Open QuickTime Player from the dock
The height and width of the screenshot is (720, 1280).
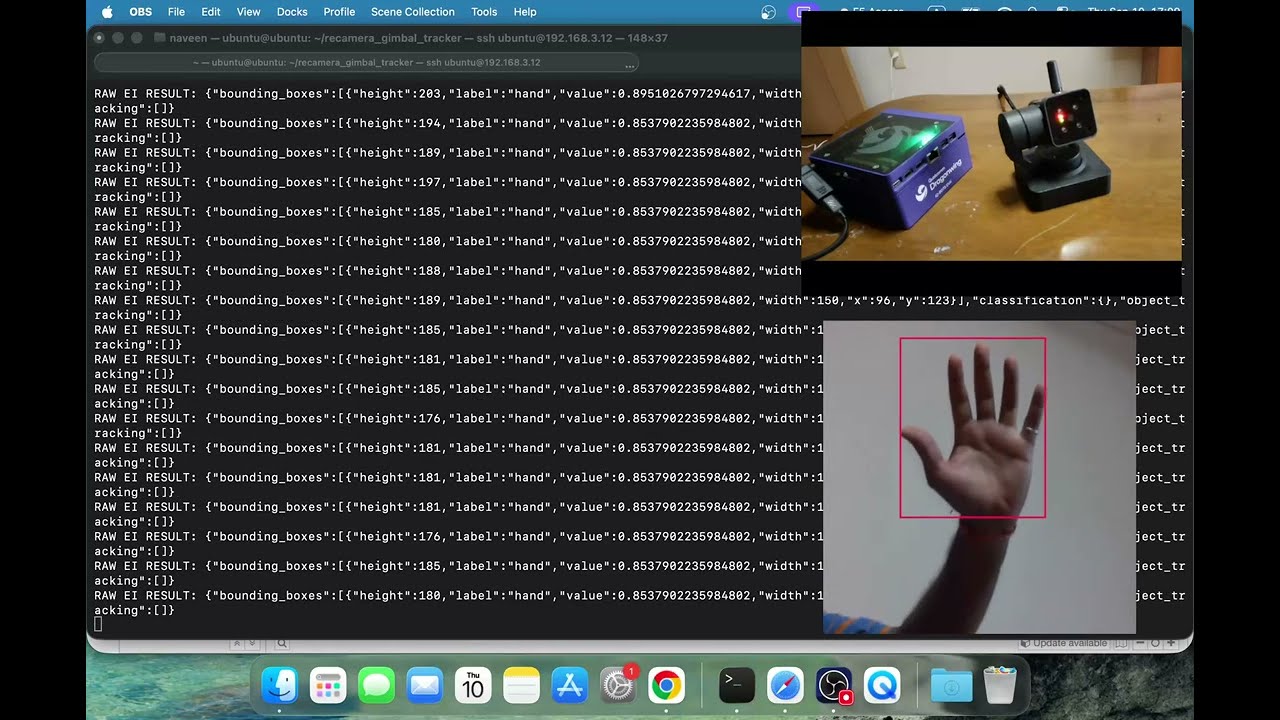[882, 685]
